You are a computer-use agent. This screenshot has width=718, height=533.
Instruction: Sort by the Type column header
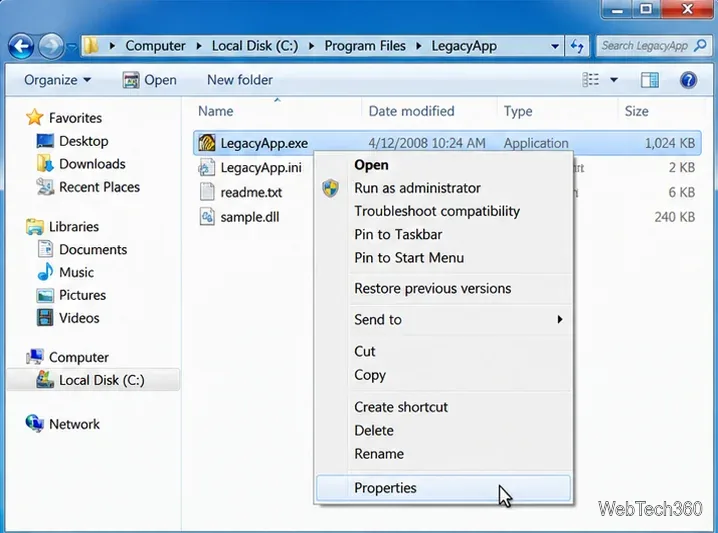click(518, 111)
